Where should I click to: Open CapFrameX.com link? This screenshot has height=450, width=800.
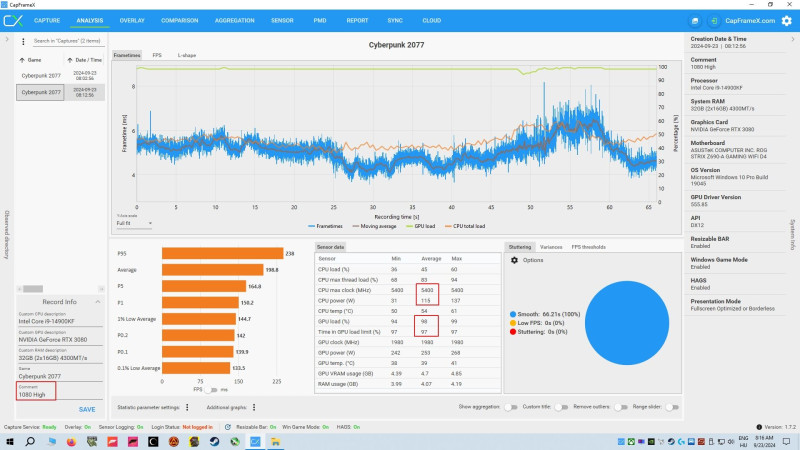coord(750,21)
